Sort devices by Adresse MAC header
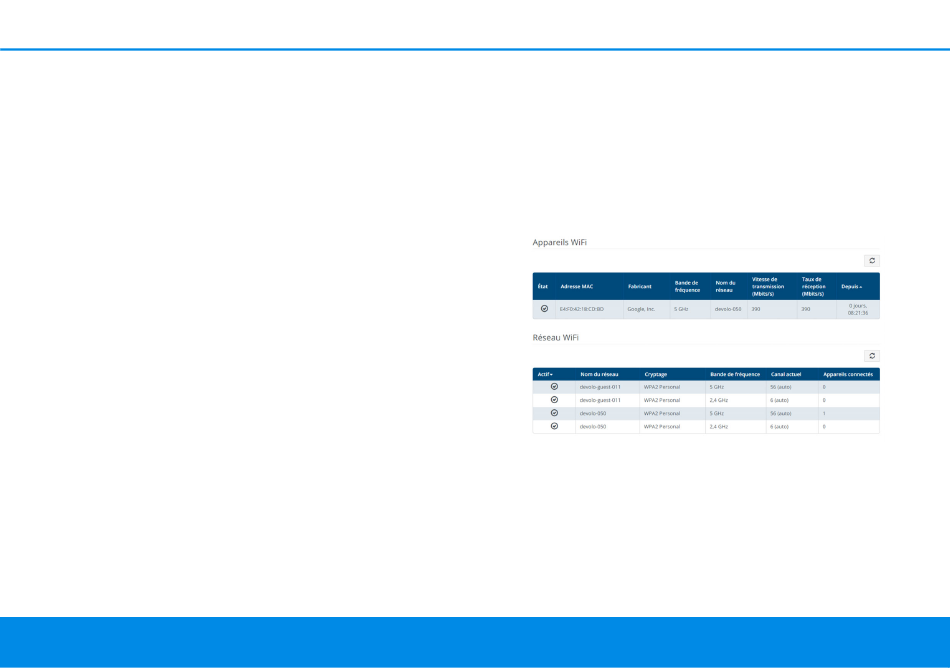The width and height of the screenshot is (950, 668). pos(577,286)
